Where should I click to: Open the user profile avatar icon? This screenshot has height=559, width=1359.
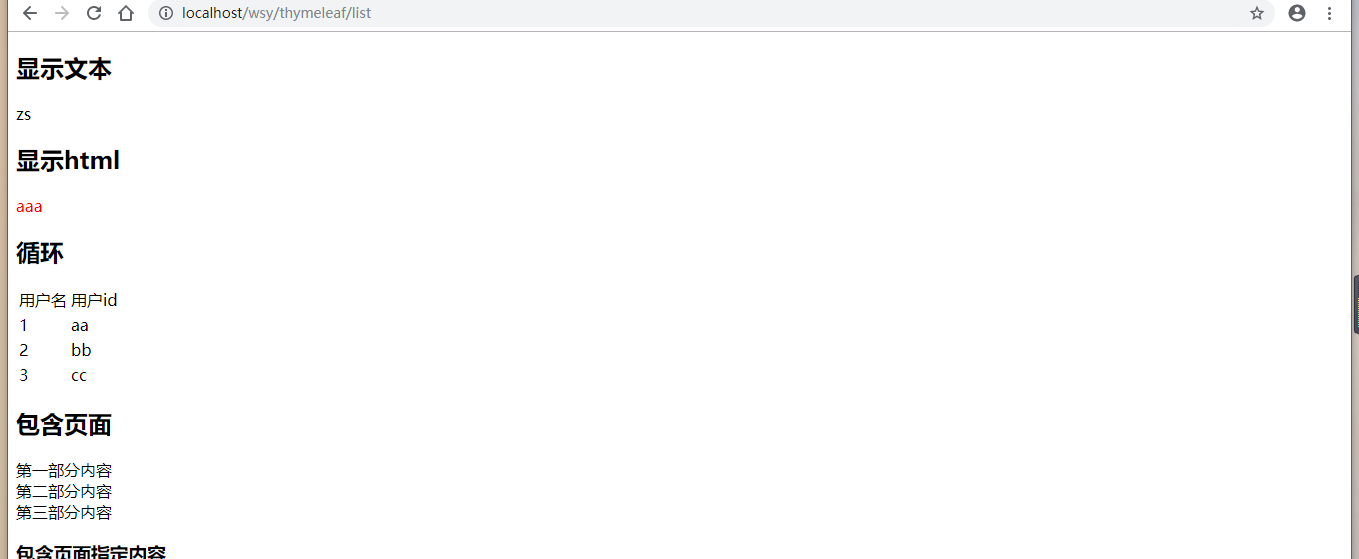pos(1297,13)
